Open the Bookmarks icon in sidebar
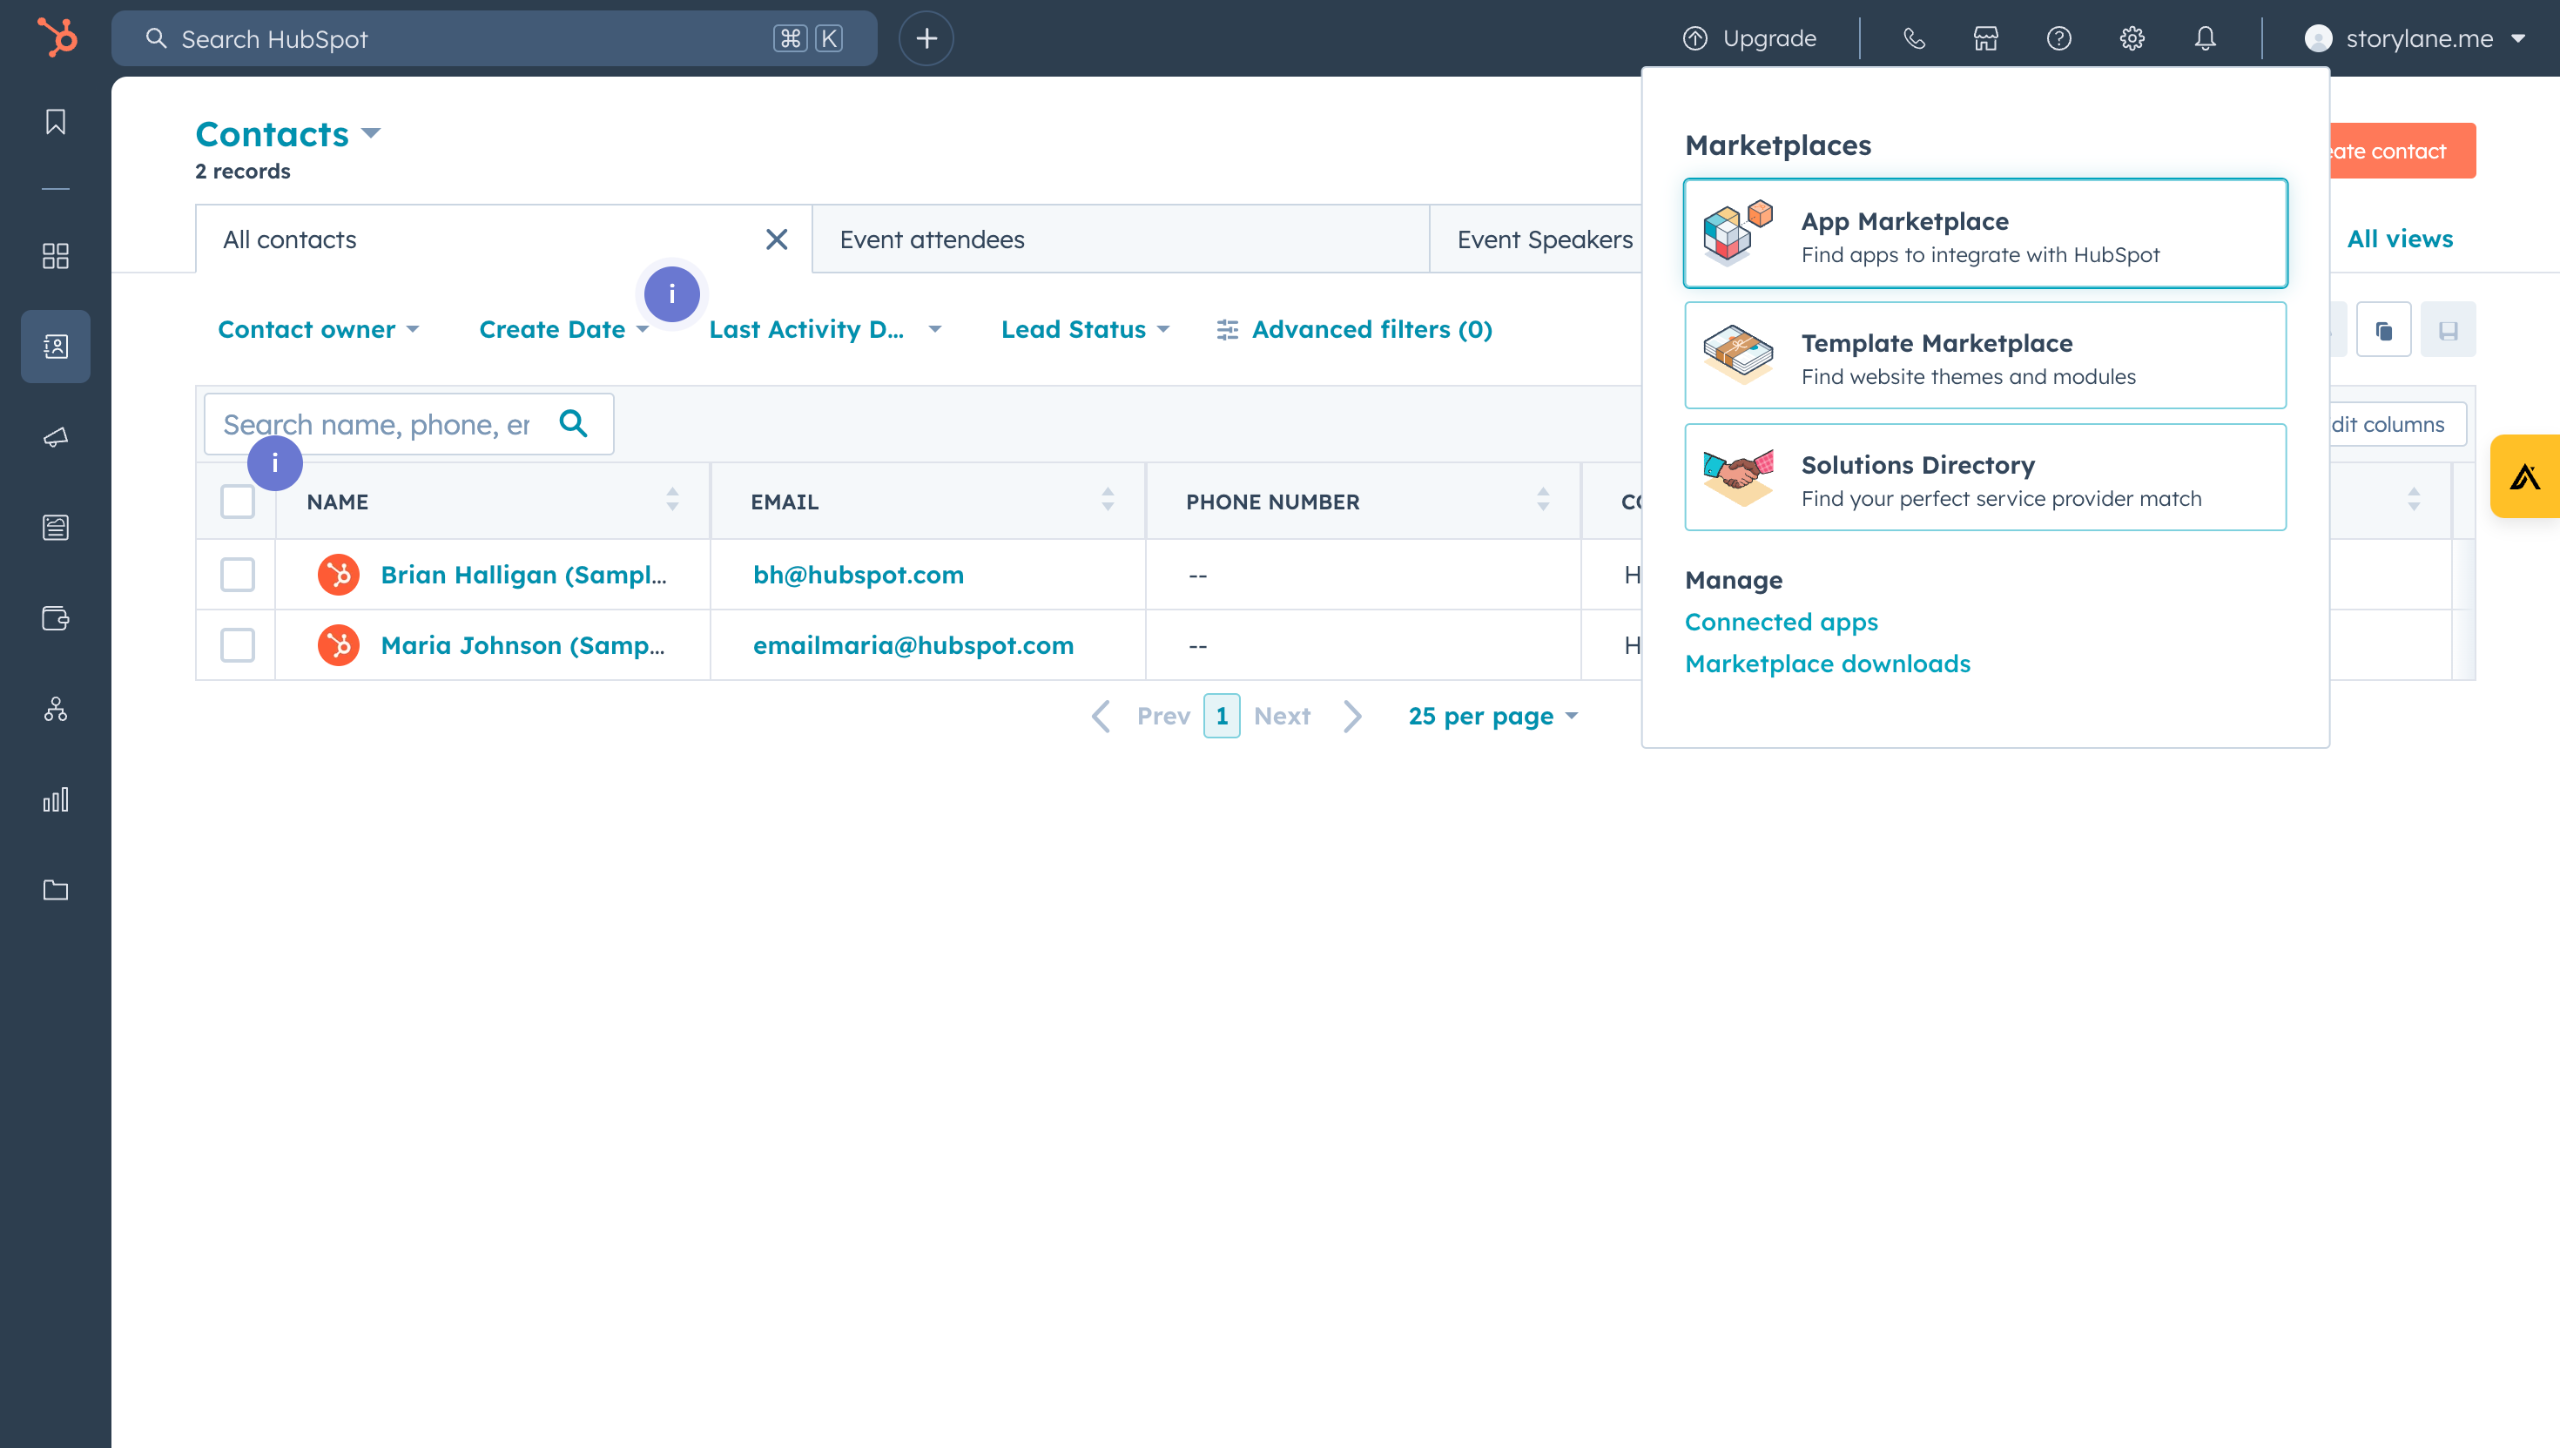Viewport: 2560px width, 1448px height. tap(56, 122)
